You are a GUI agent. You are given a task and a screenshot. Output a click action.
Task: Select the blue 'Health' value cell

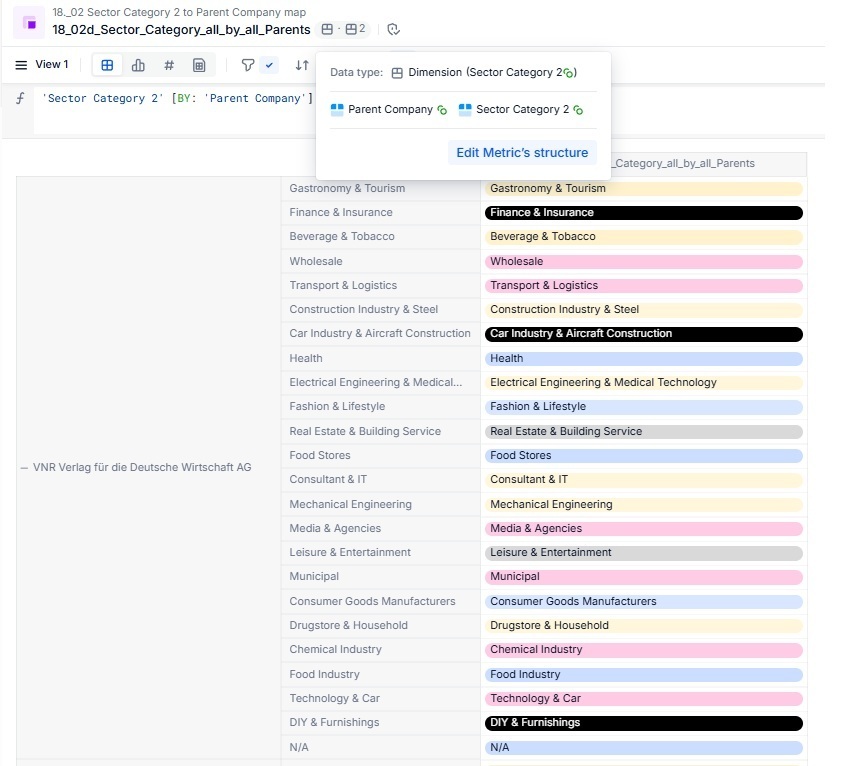click(x=644, y=359)
